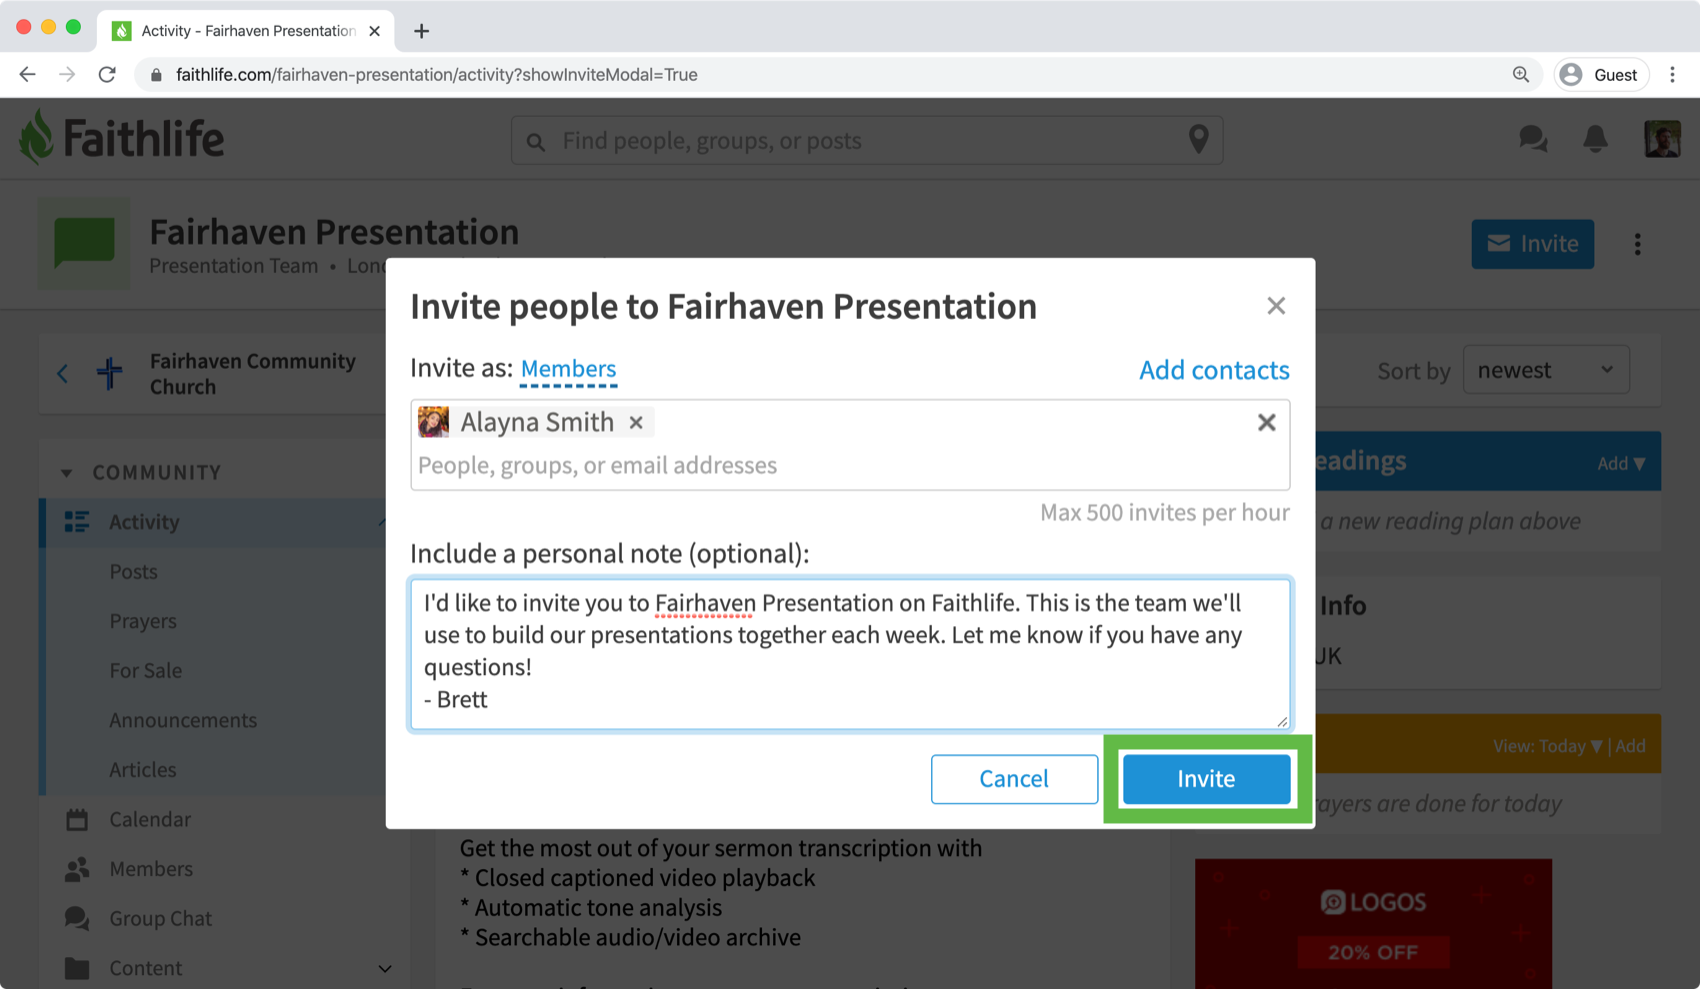The width and height of the screenshot is (1700, 989).
Task: Click the location pin icon in search bar
Action: tap(1198, 140)
